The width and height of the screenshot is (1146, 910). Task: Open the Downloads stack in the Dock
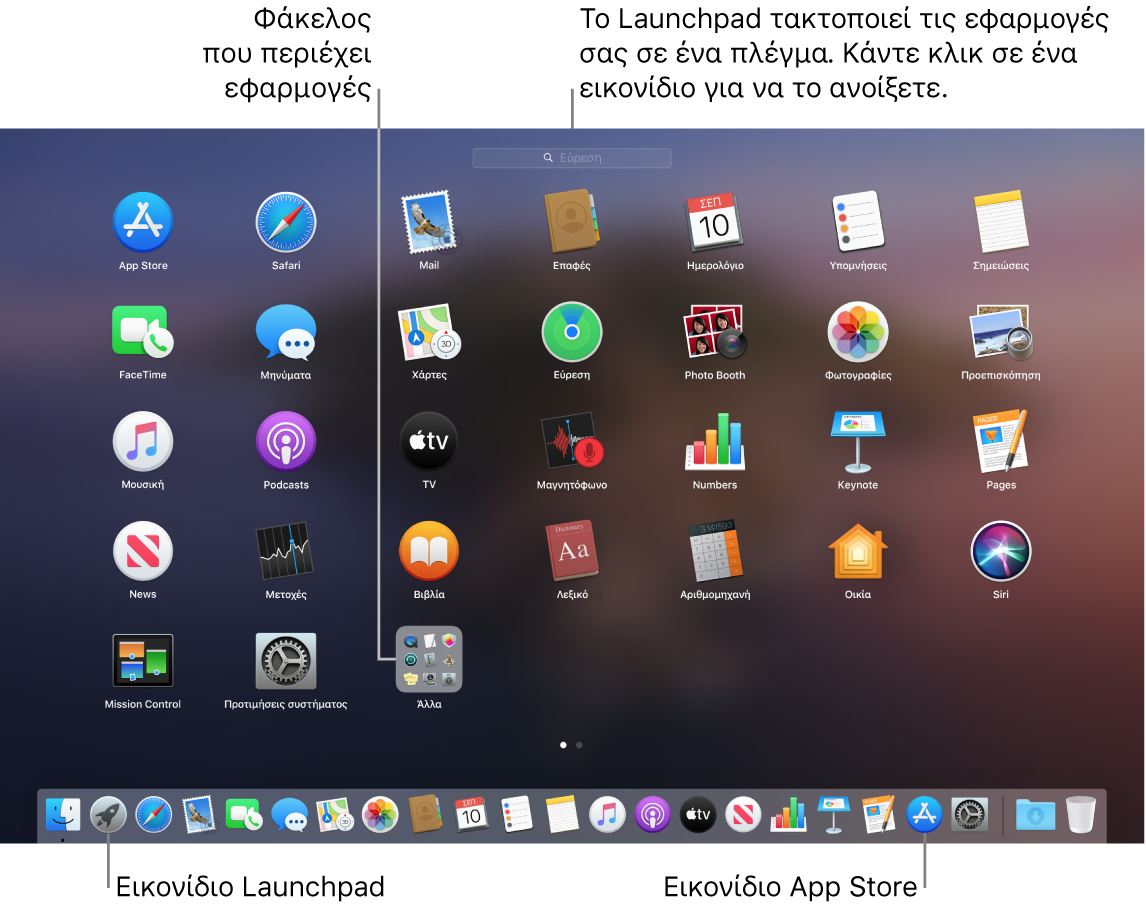tap(1035, 814)
